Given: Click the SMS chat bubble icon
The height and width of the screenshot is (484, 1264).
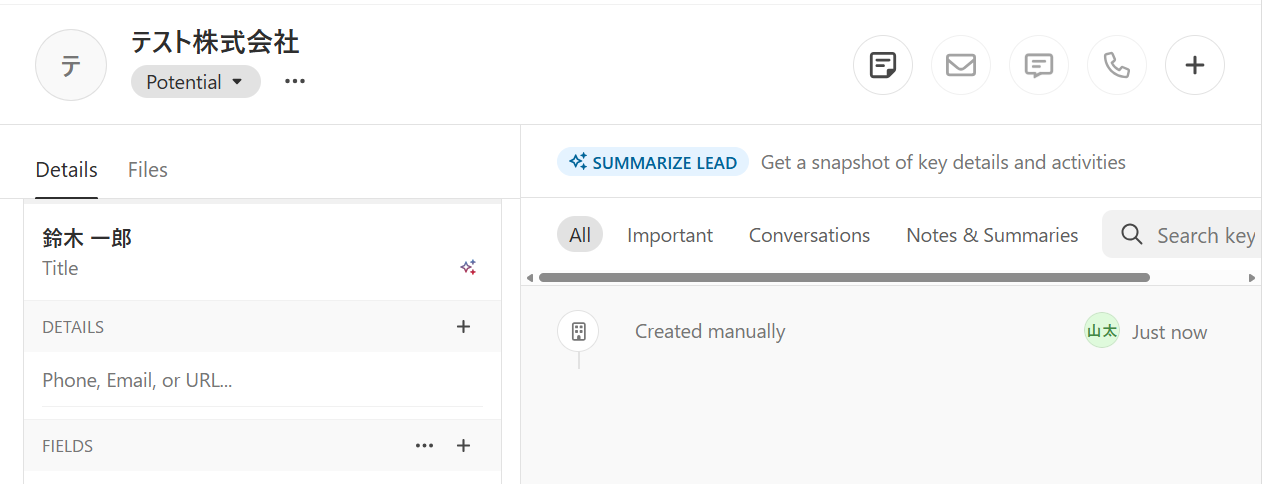Looking at the screenshot, I should point(1039,66).
